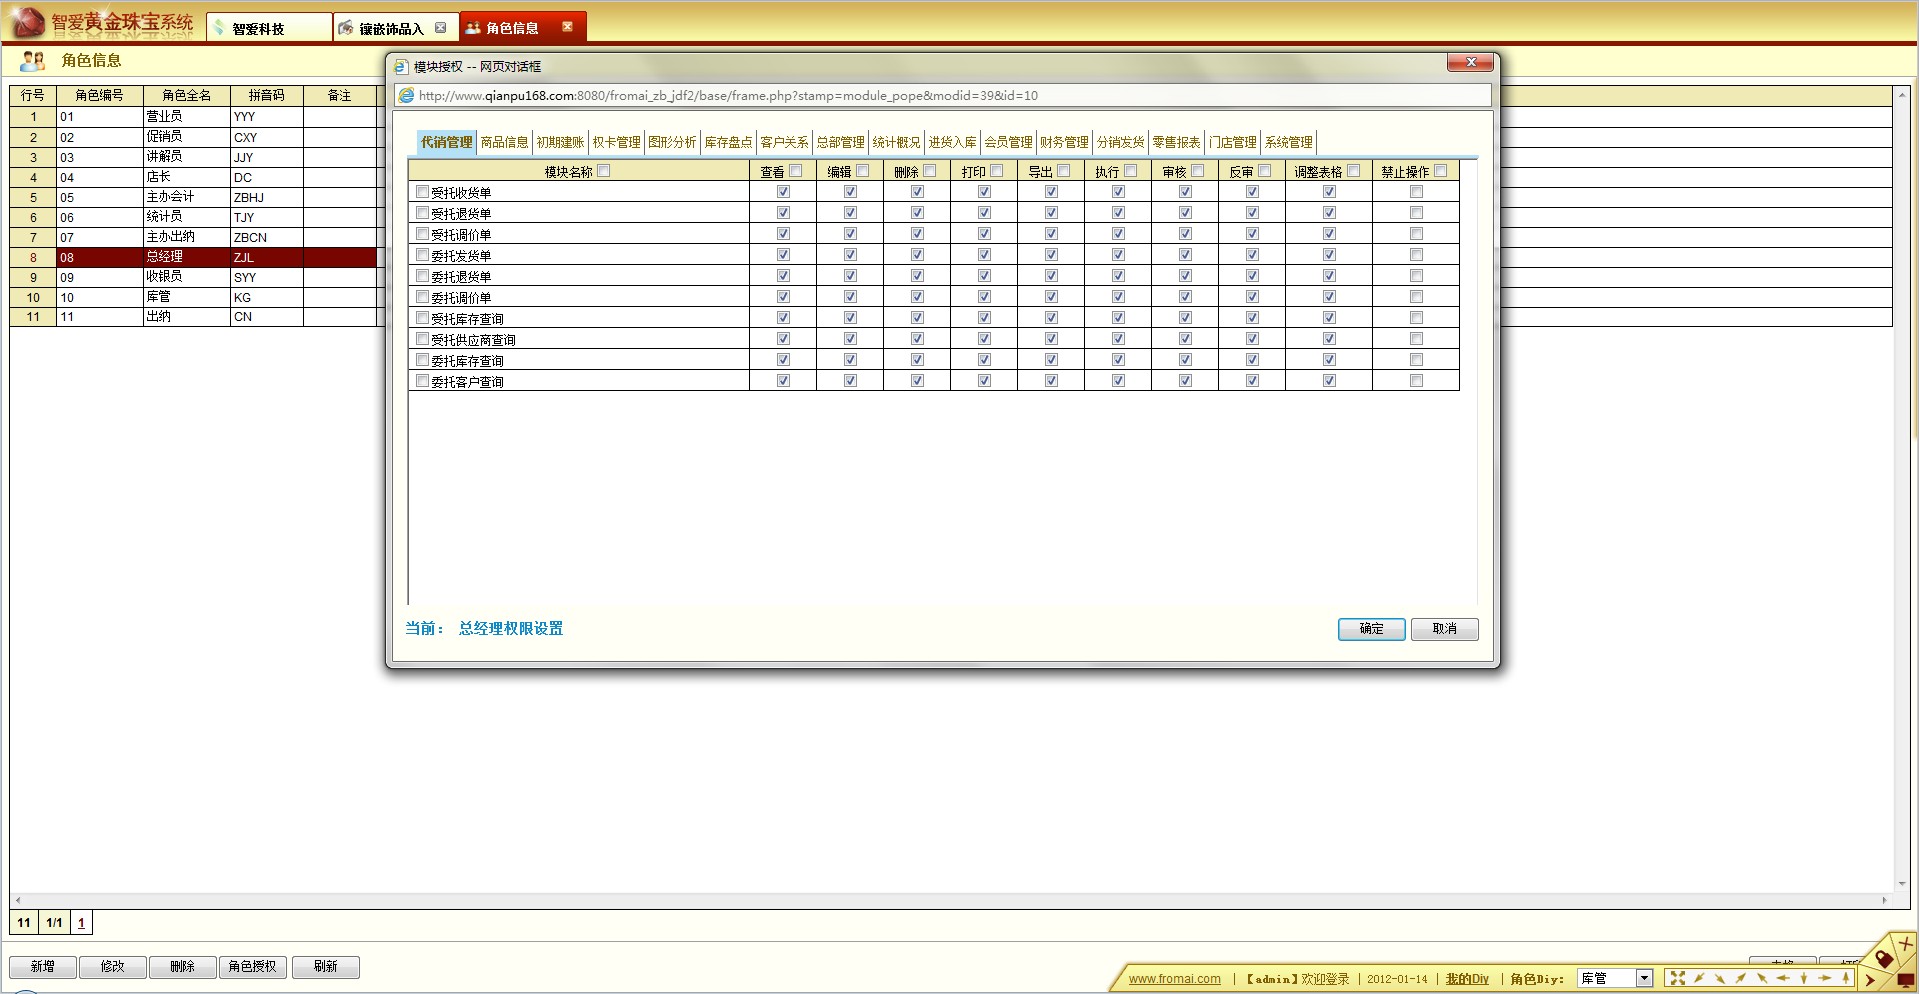
Task: Go to page 1 in the pagination bar
Action: (x=81, y=923)
